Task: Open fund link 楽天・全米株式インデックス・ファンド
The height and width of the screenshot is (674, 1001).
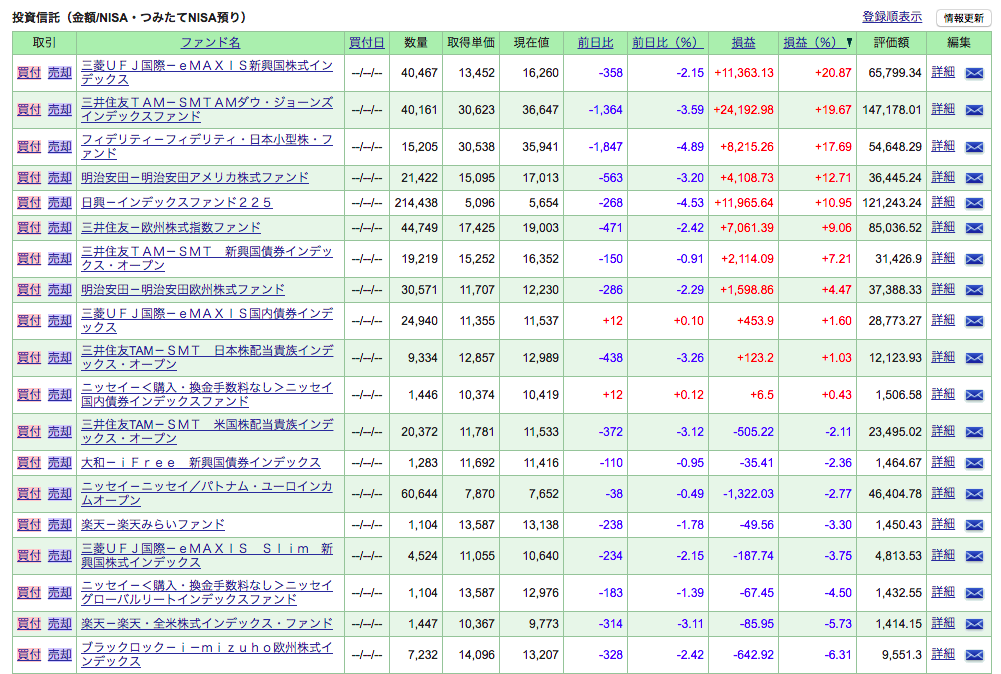Action: pos(207,624)
